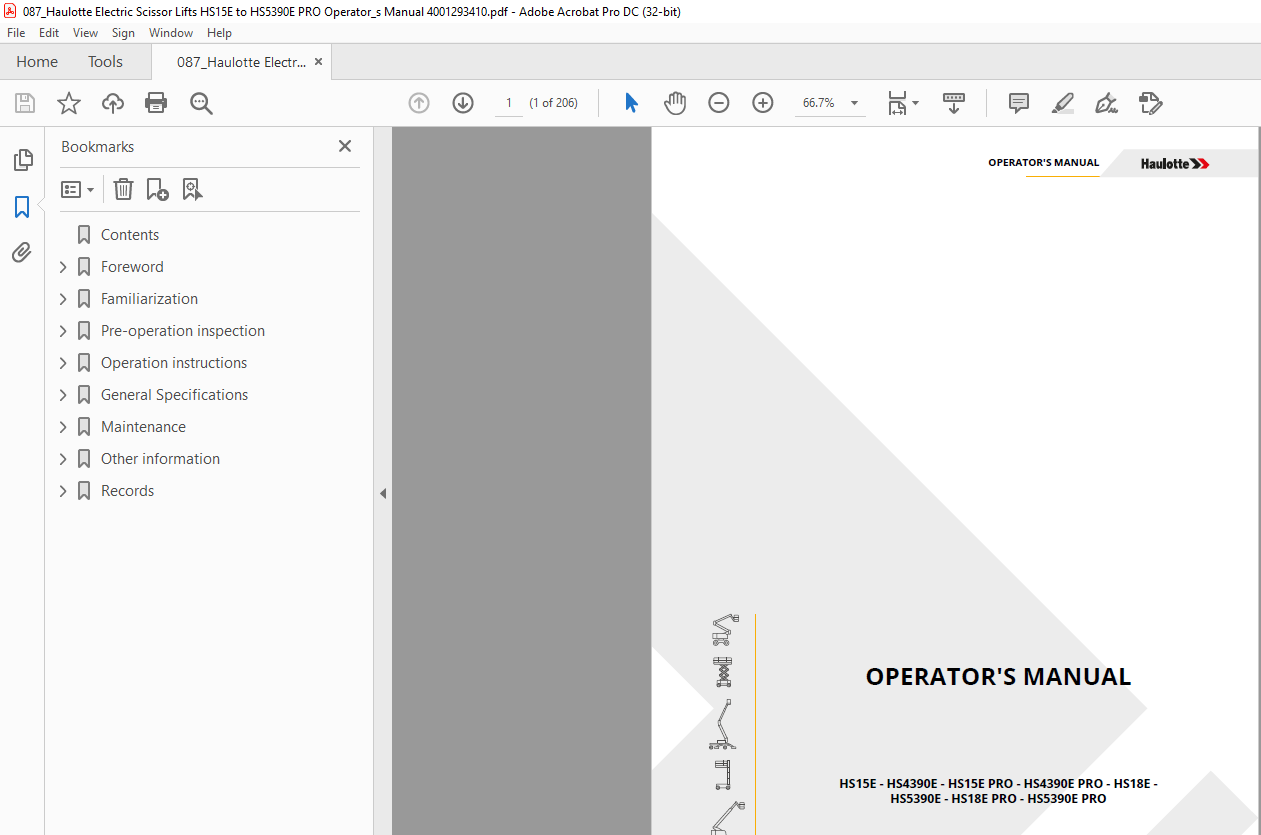
Task: Click the star bookmark file icon
Action: (69, 103)
